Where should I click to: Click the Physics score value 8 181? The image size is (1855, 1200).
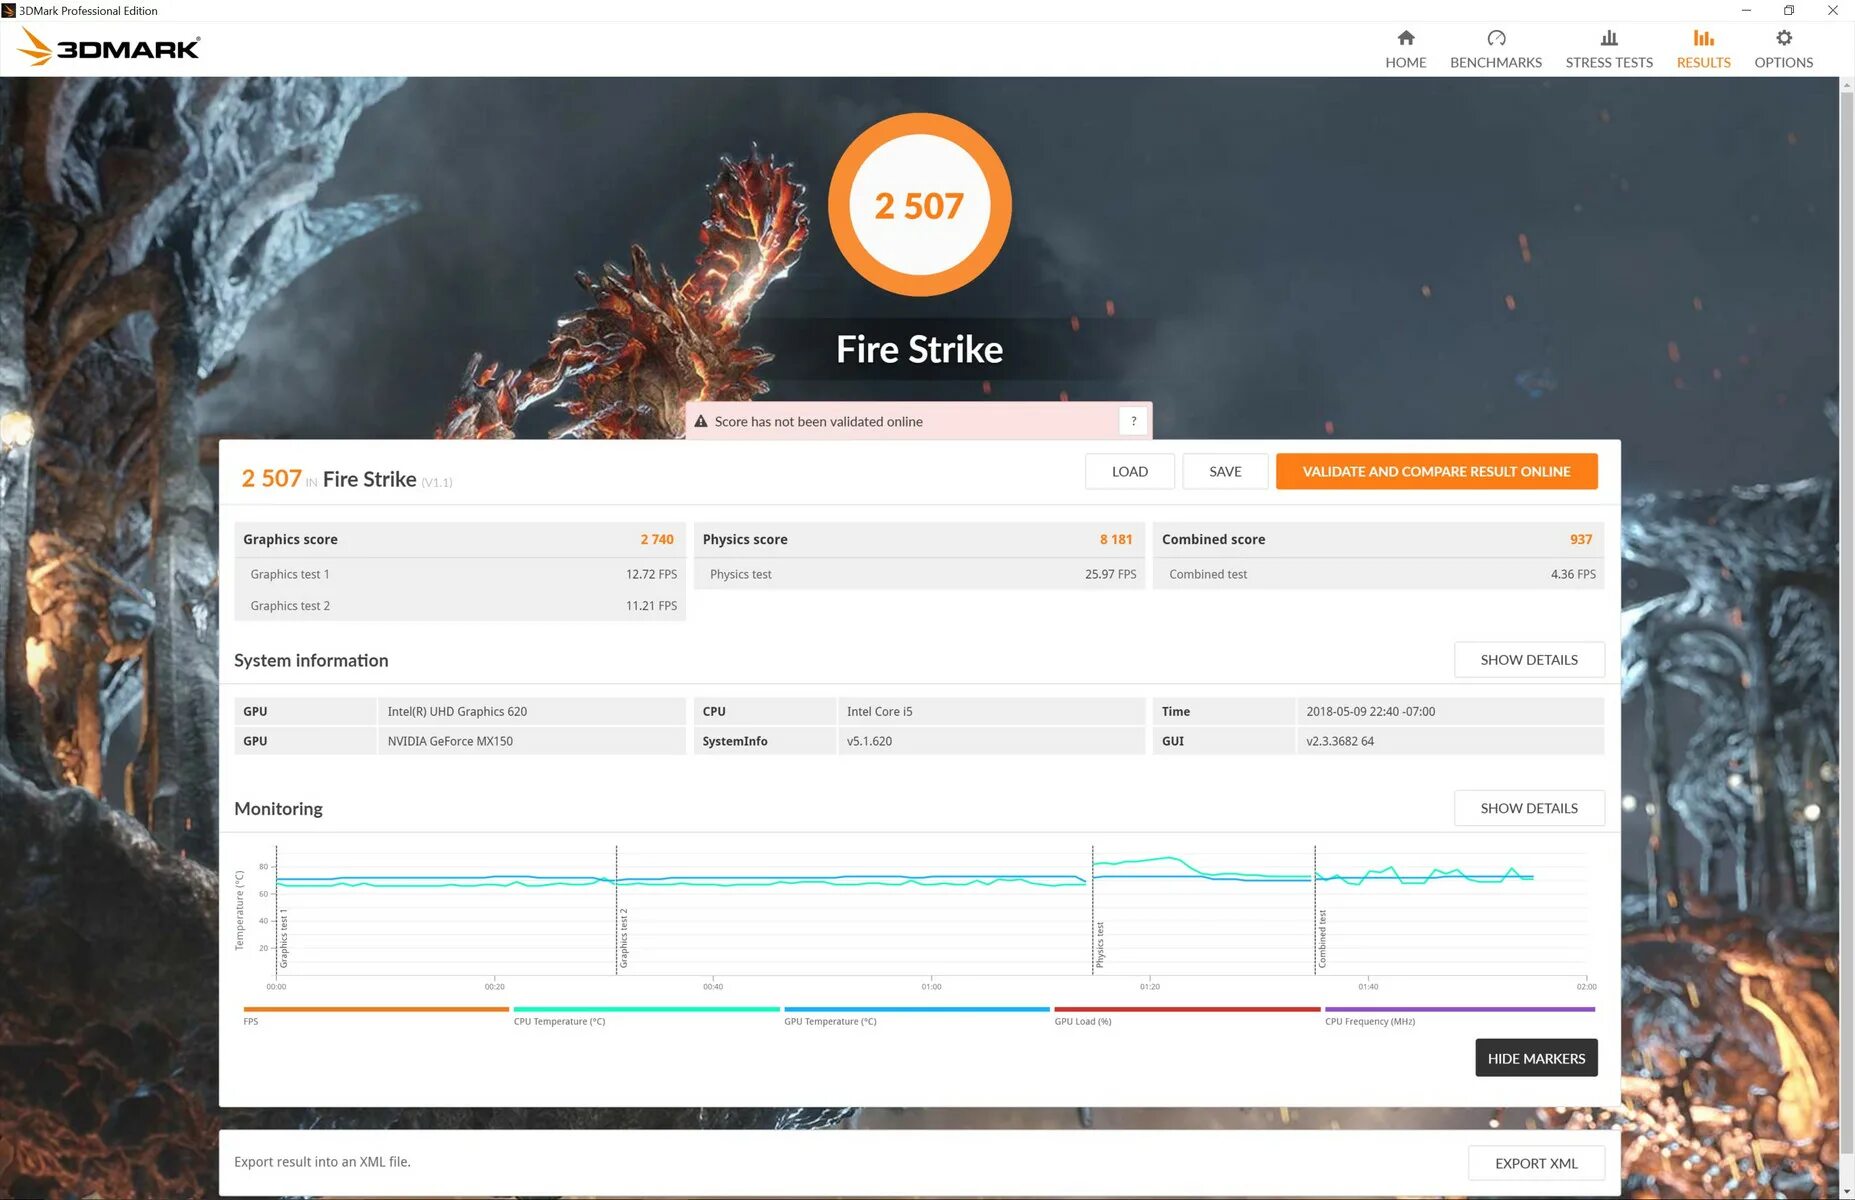click(1116, 540)
